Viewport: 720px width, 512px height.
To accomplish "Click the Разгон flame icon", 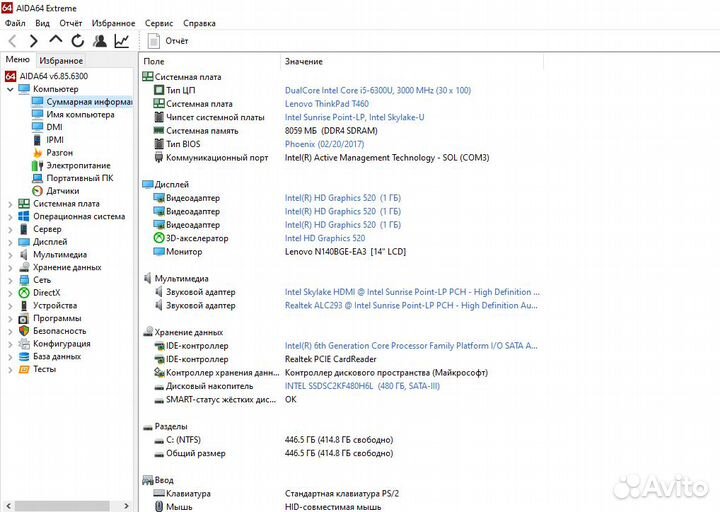I will pos(38,152).
